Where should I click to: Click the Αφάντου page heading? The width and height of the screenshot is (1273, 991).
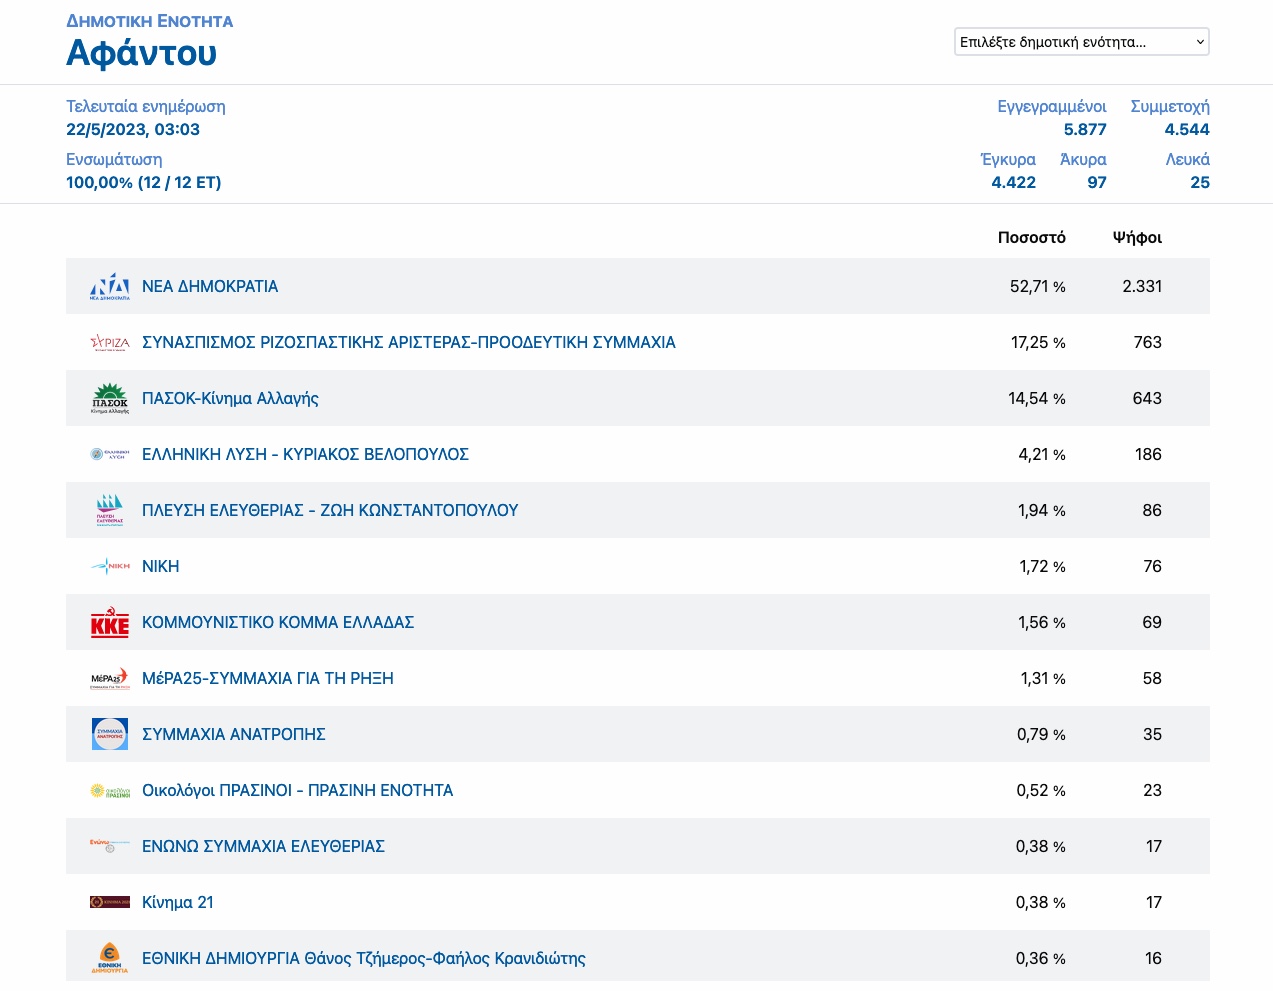click(141, 53)
